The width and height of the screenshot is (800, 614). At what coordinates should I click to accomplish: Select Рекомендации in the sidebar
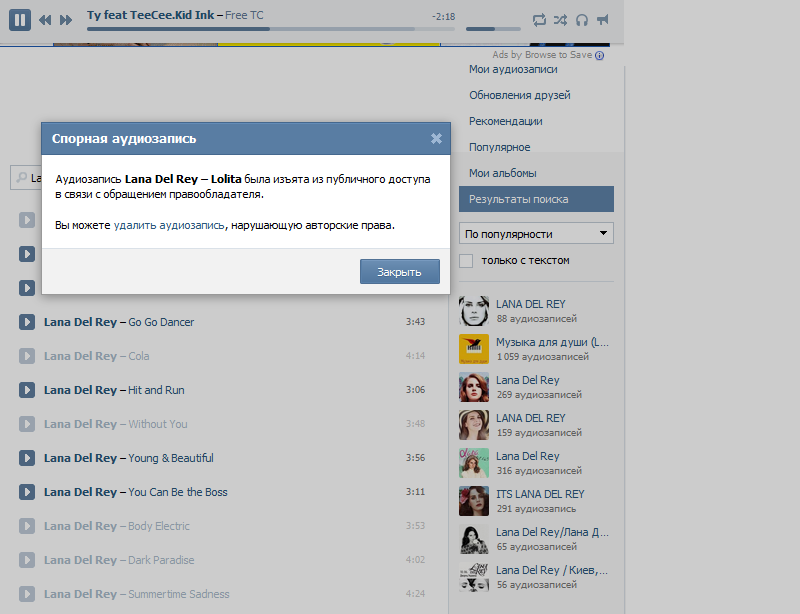pyautogui.click(x=506, y=121)
